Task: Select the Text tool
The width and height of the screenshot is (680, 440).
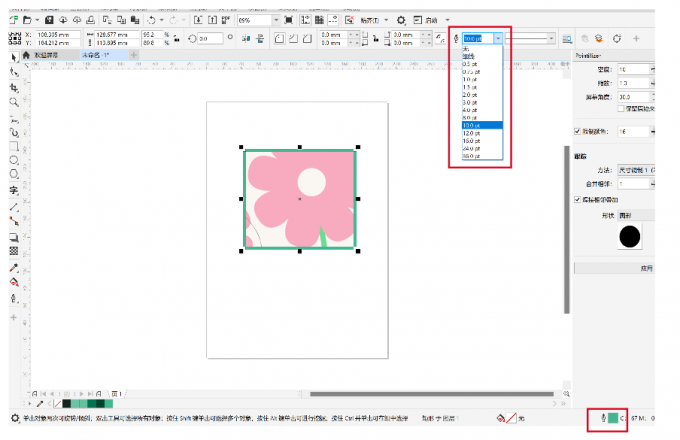Action: click(14, 189)
